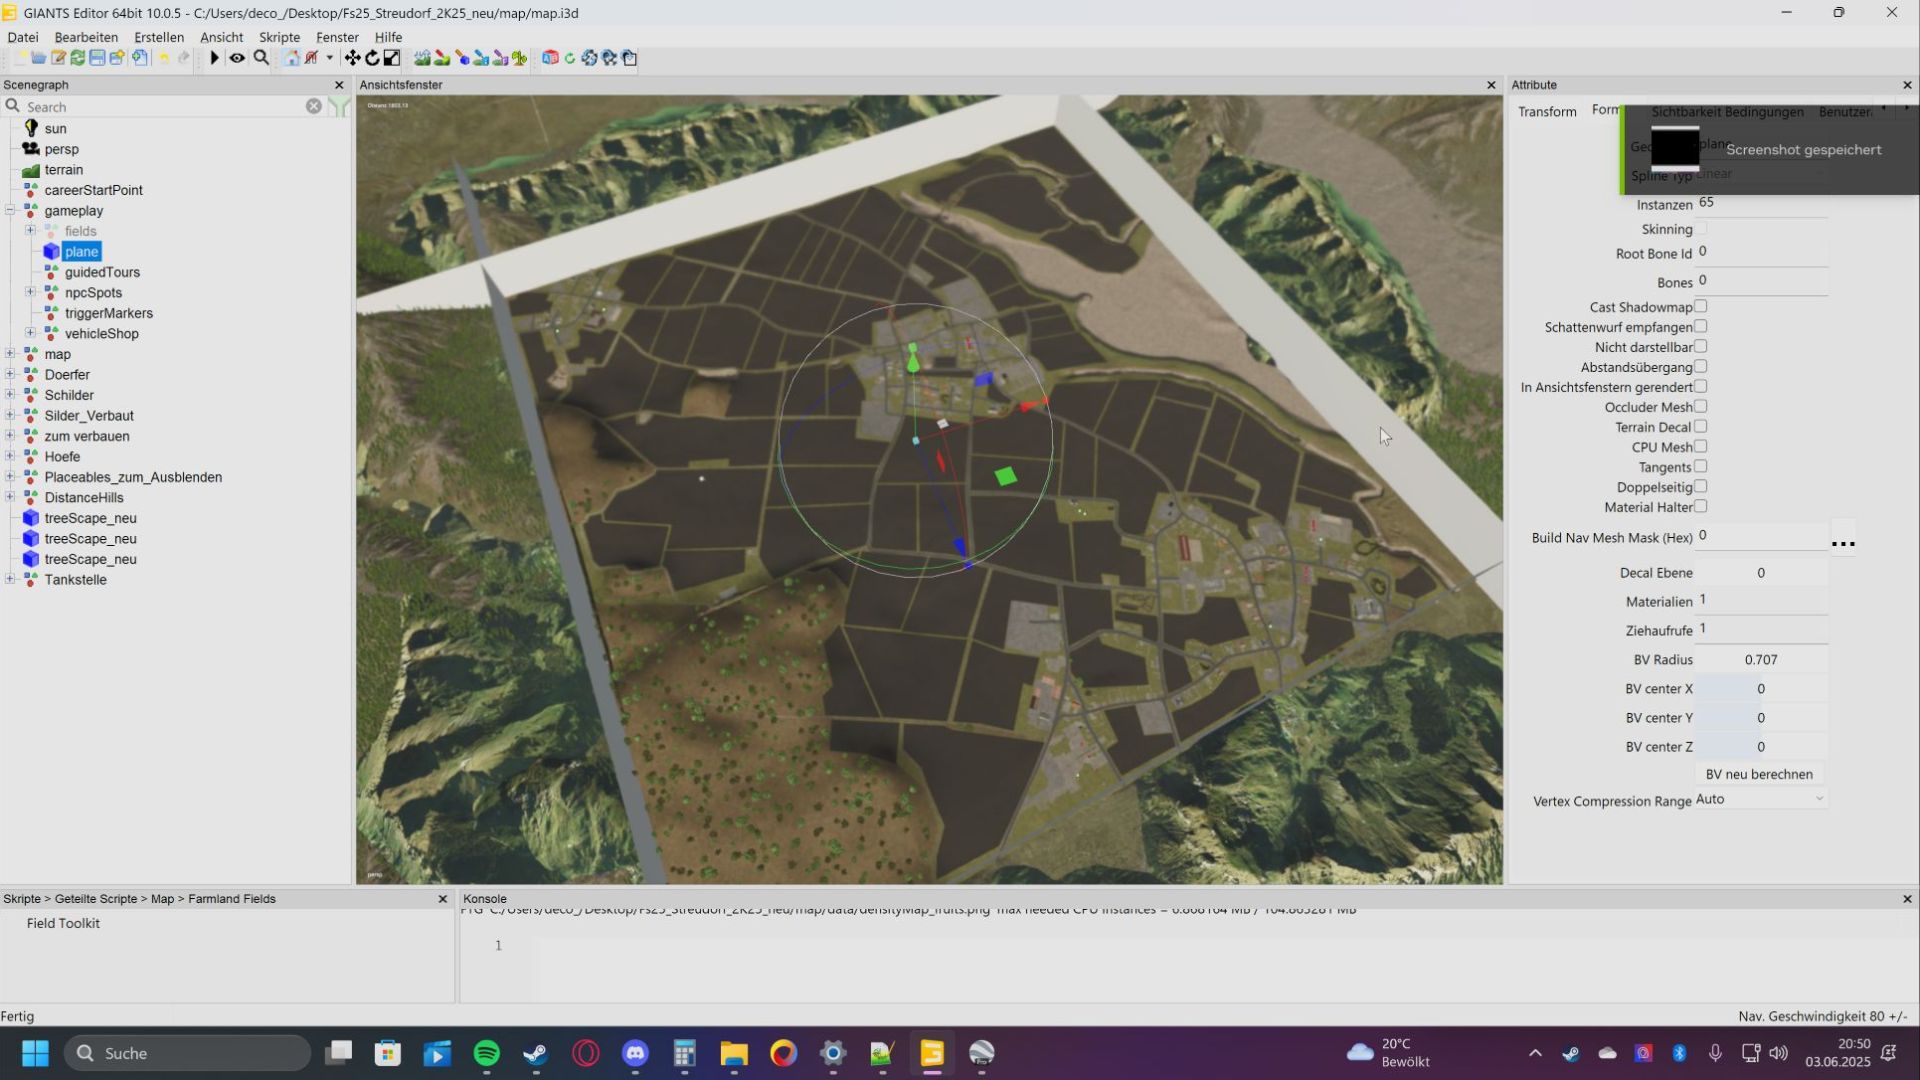Screen dimensions: 1920x1080
Task: Expand the npcSpots tree node
Action: pyautogui.click(x=30, y=292)
